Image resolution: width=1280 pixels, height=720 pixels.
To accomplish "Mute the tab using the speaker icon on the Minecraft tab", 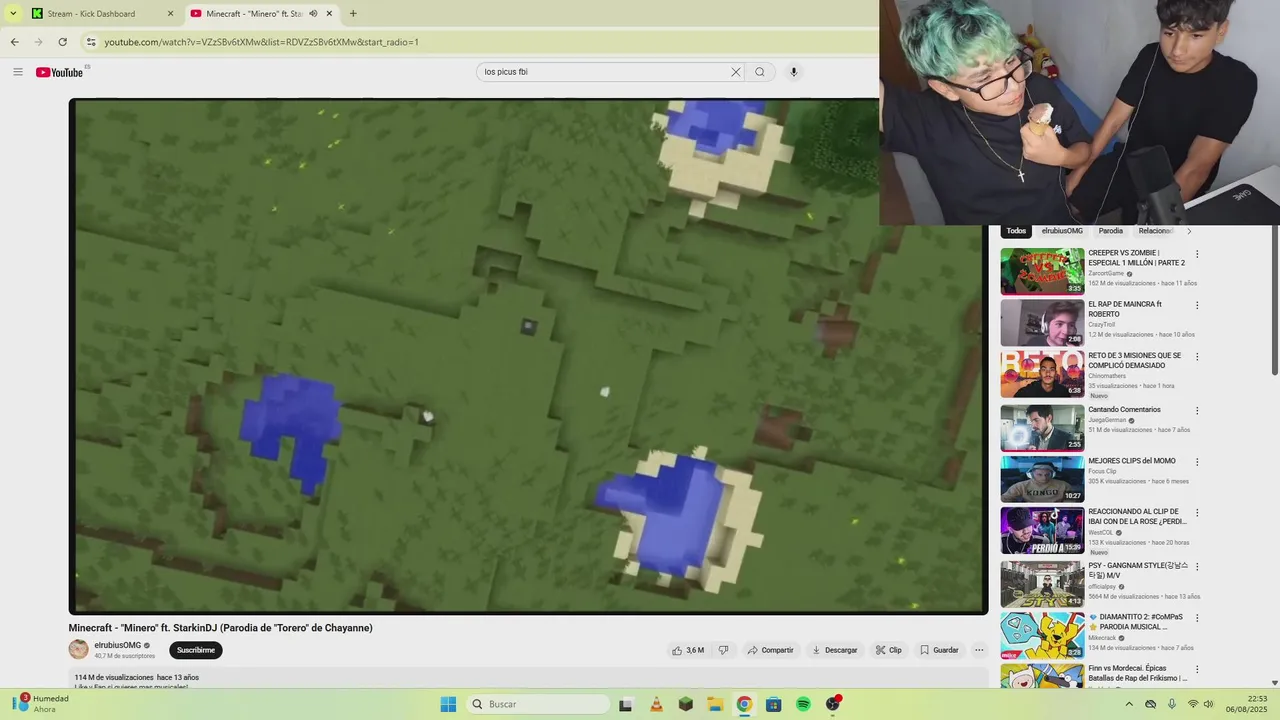I will 313,14.
